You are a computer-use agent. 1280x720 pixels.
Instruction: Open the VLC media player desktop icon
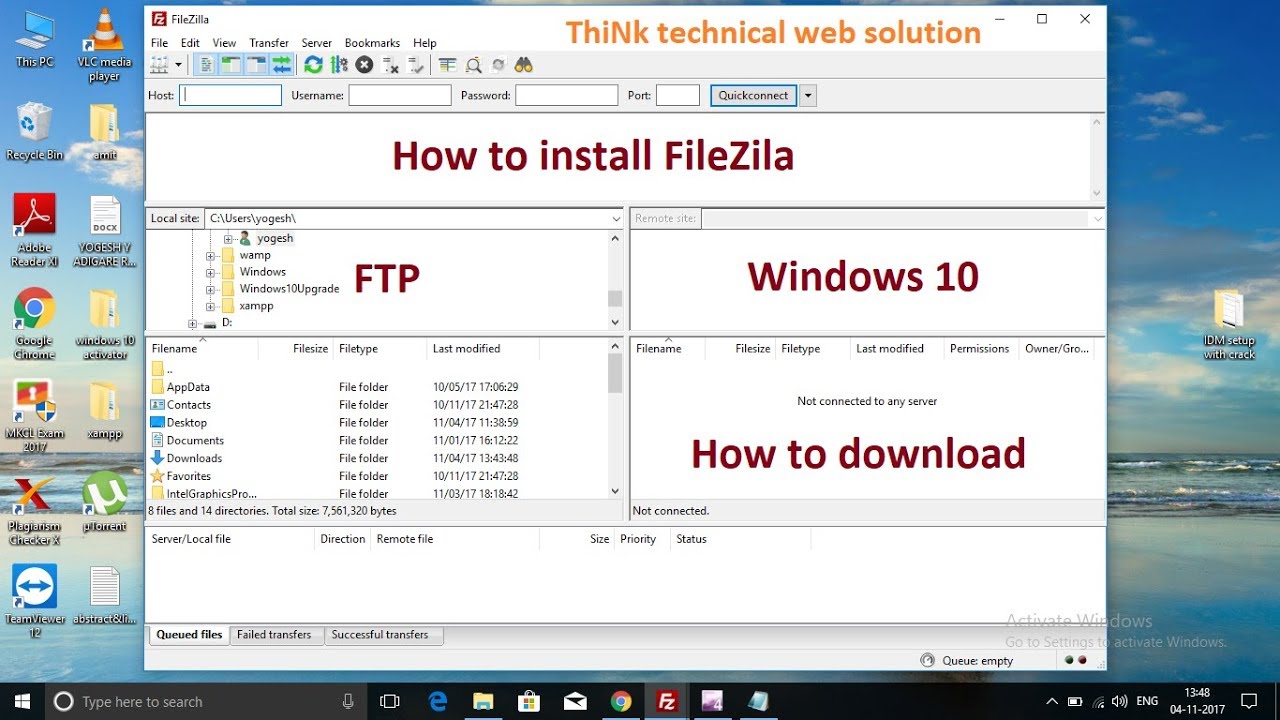(x=104, y=45)
